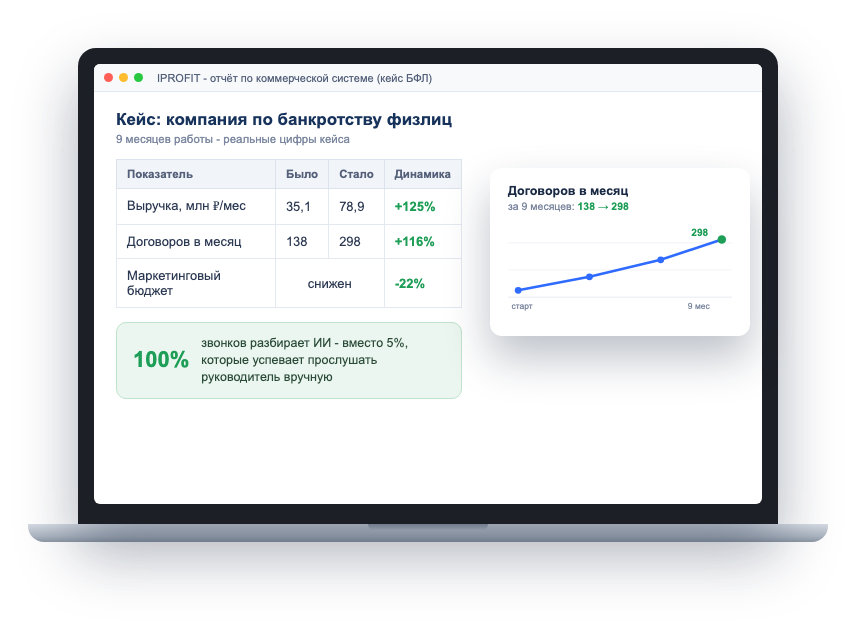Image resolution: width=856 pixels, height=632 pixels.
Task: Click the second blue data point on the line
Action: tap(590, 277)
